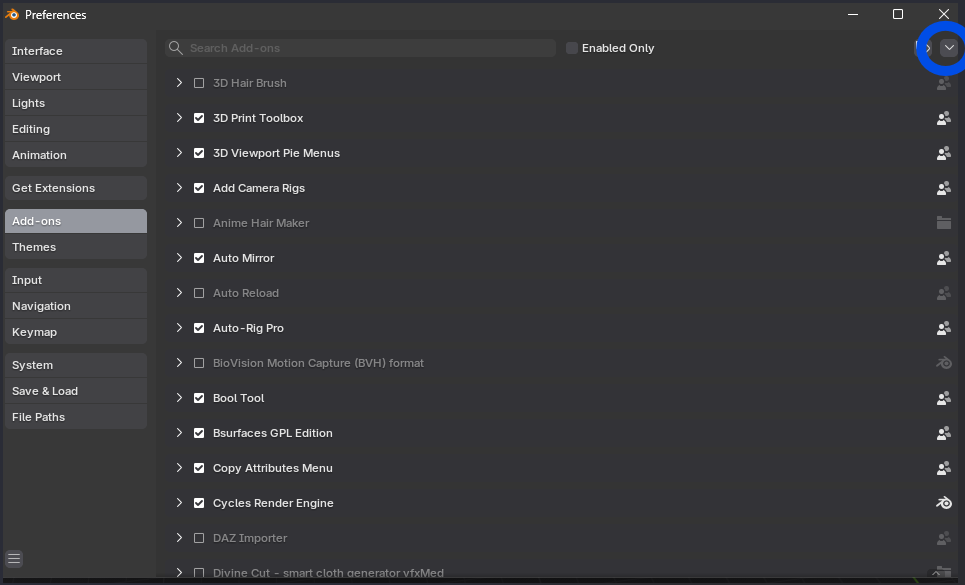Open the Save & Load tab

76,391
